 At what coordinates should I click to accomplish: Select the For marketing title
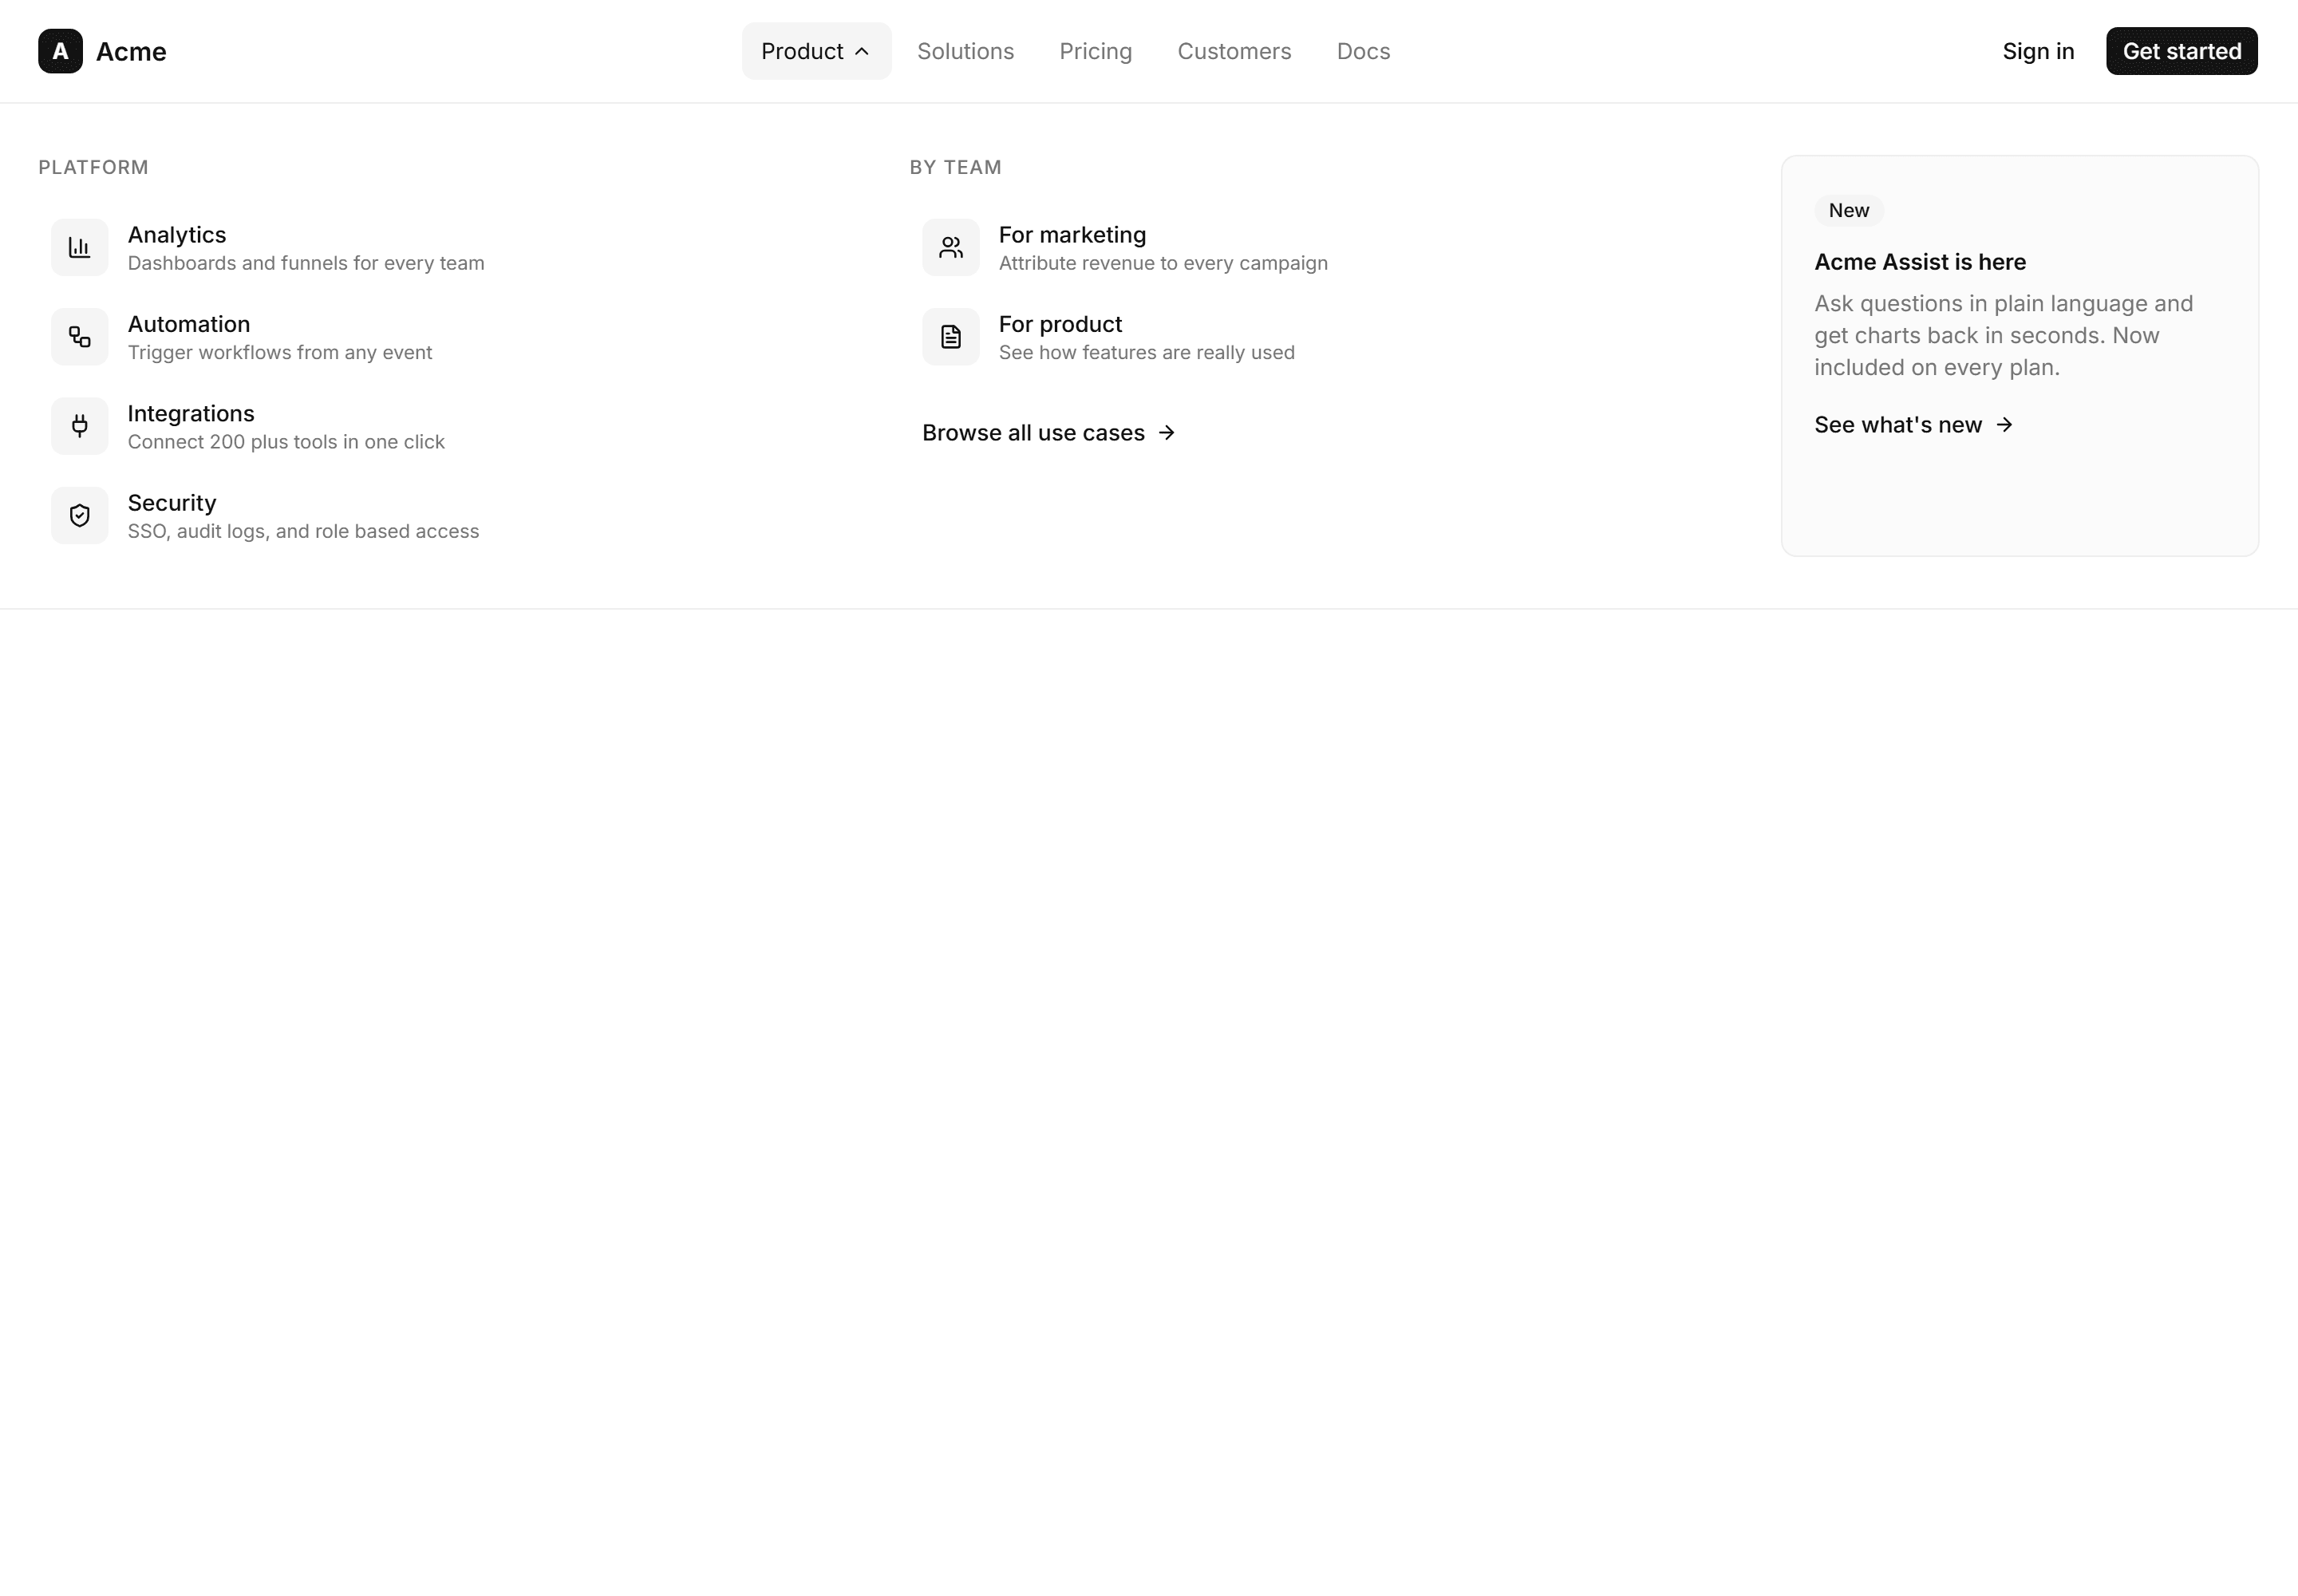click(1072, 235)
